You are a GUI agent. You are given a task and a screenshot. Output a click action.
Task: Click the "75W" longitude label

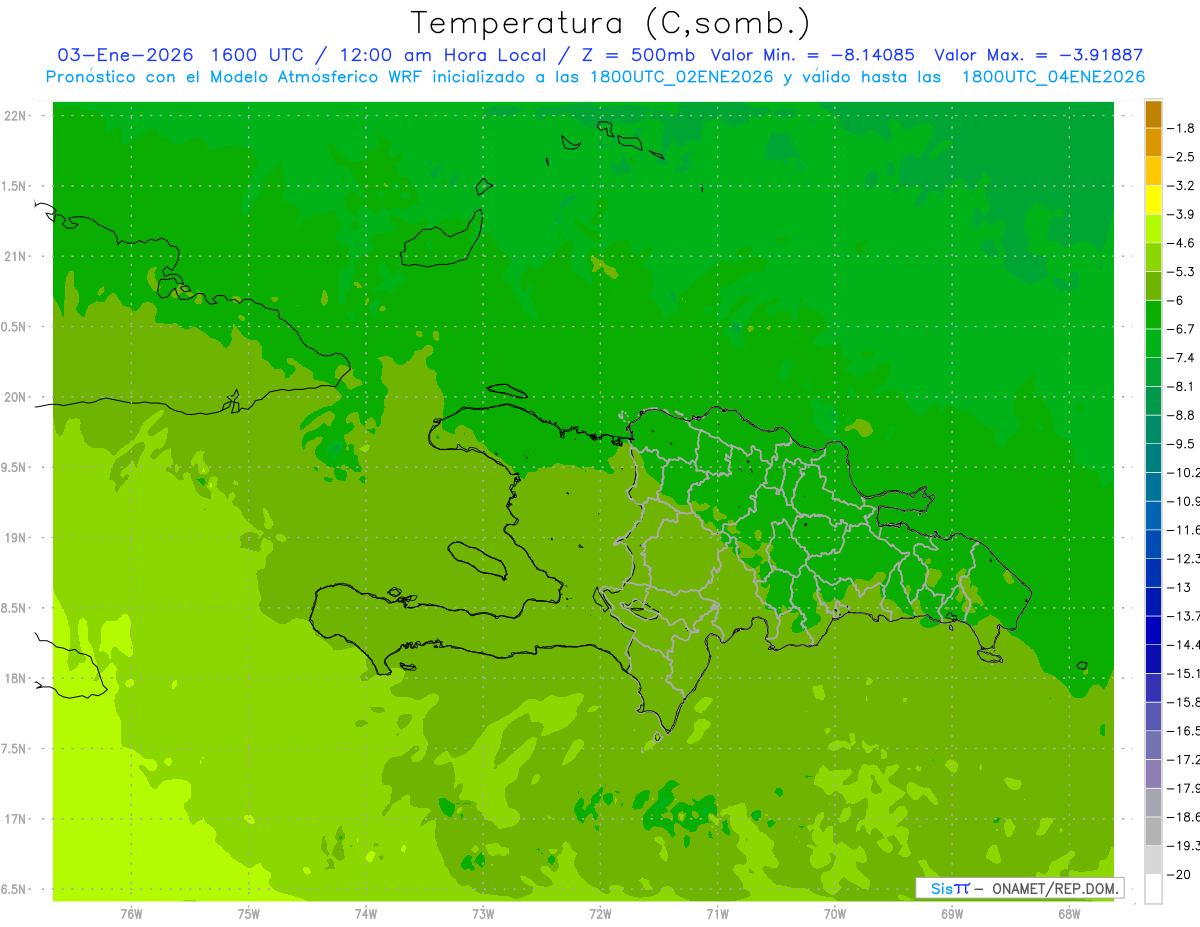(248, 914)
